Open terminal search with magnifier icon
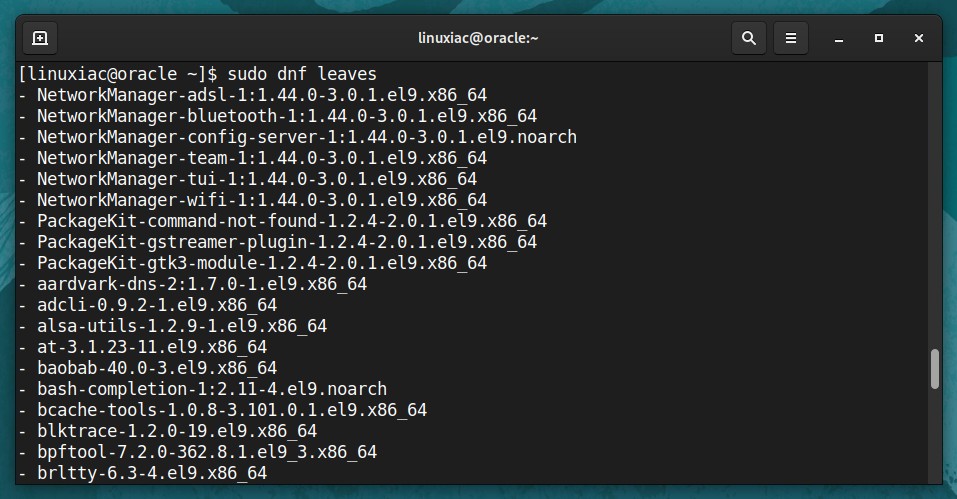Screen dimensions: 957x499 [749, 38]
